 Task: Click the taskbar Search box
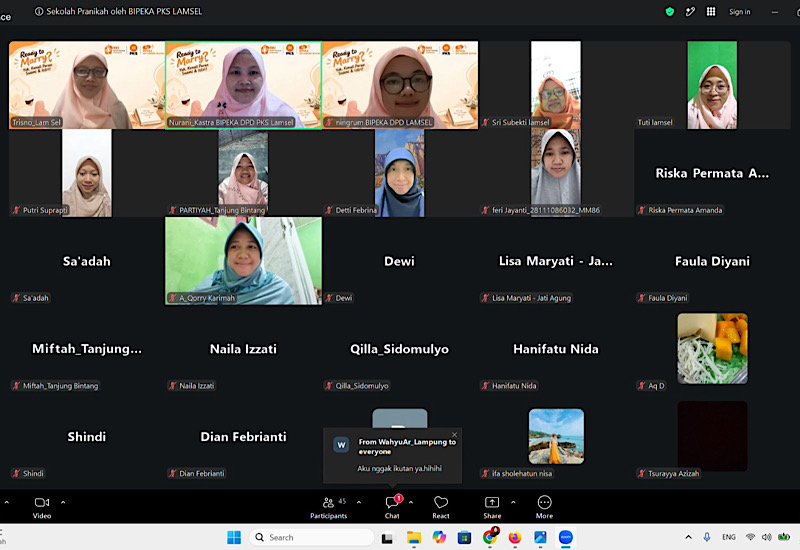point(311,537)
